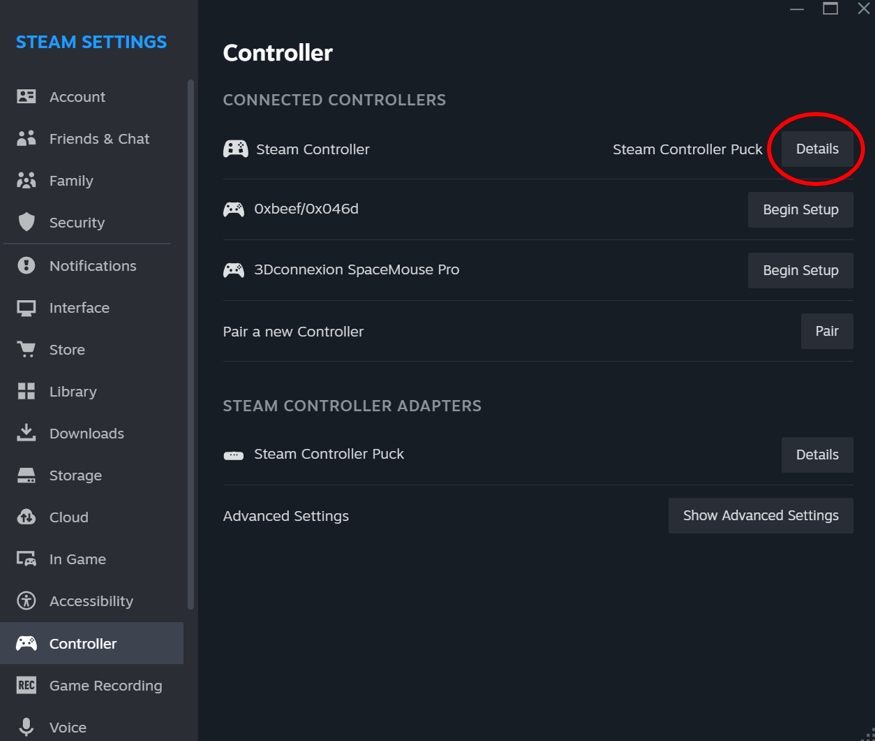Click the Downloads arrow icon

(26, 432)
